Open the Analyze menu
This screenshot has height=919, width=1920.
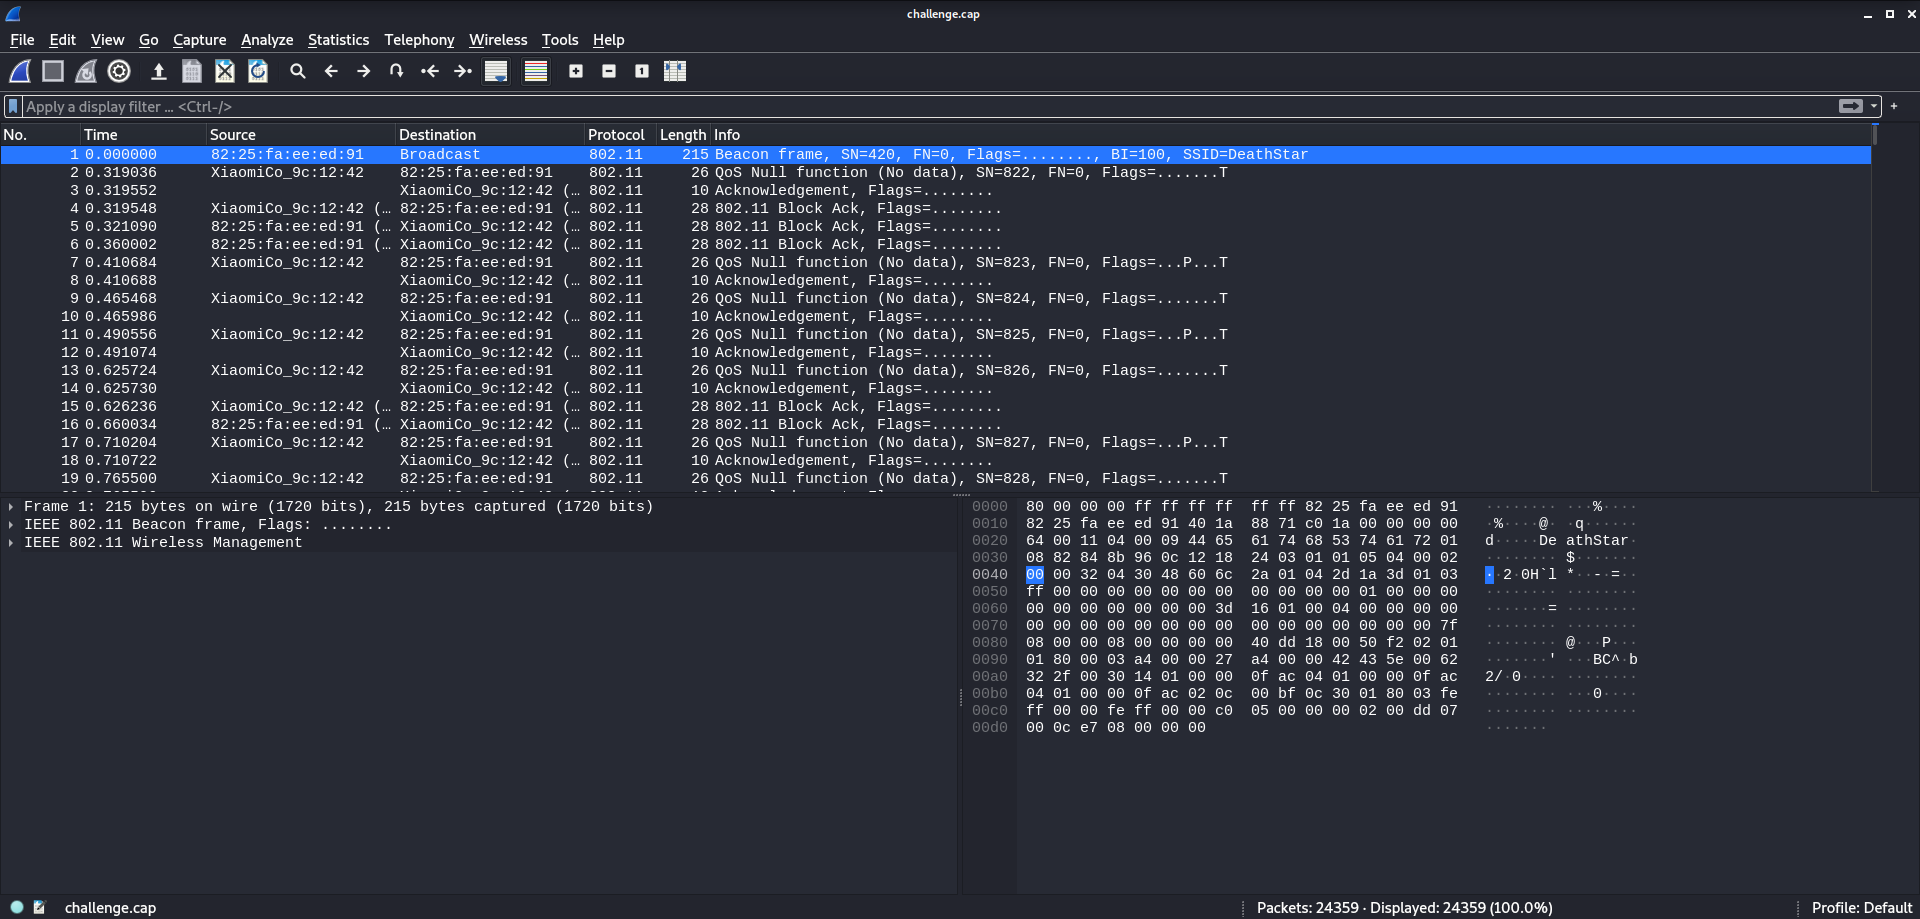click(x=267, y=40)
